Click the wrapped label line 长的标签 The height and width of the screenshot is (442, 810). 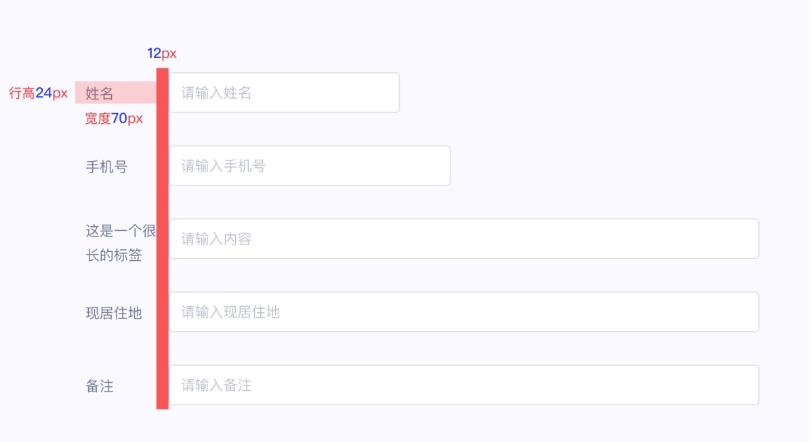click(x=113, y=255)
